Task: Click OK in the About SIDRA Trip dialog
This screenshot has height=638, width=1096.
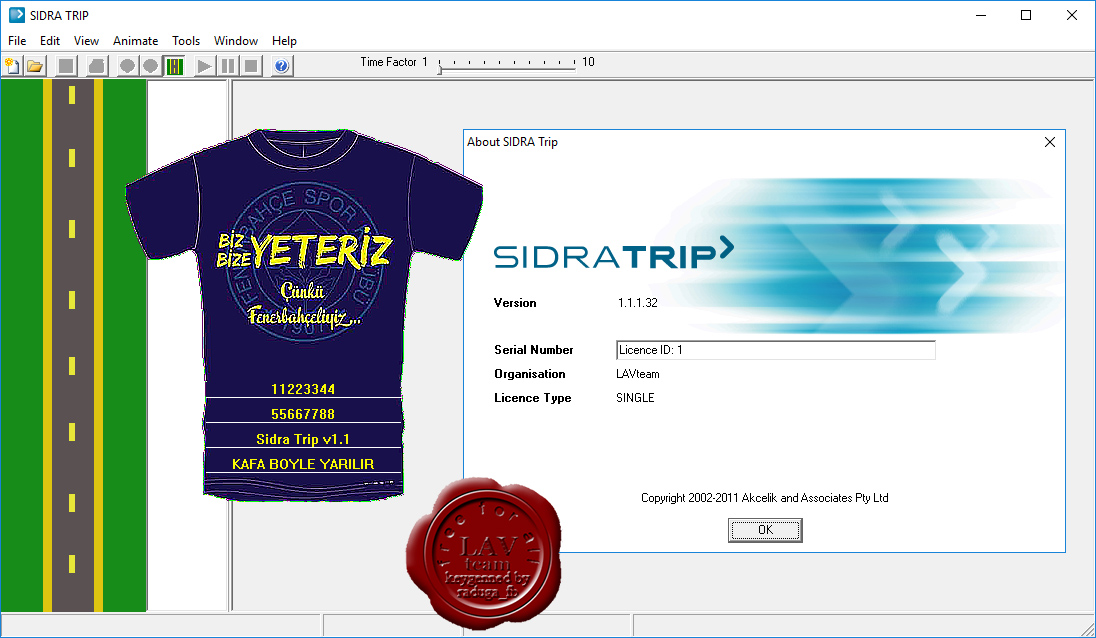Action: (765, 530)
